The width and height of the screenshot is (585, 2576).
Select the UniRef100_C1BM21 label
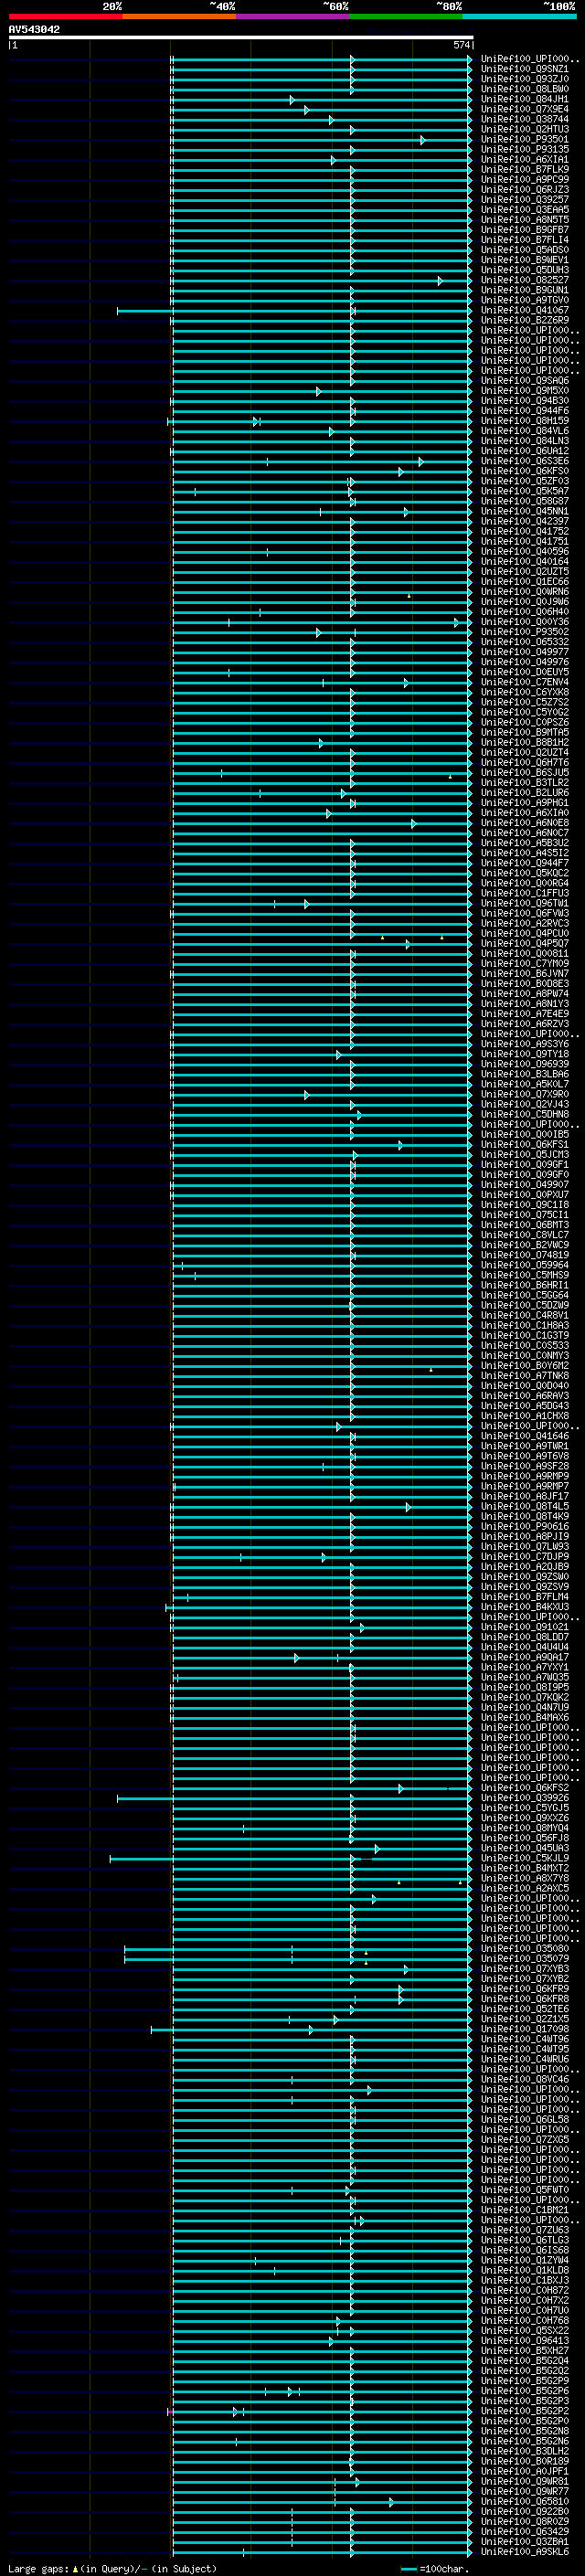(x=524, y=2210)
